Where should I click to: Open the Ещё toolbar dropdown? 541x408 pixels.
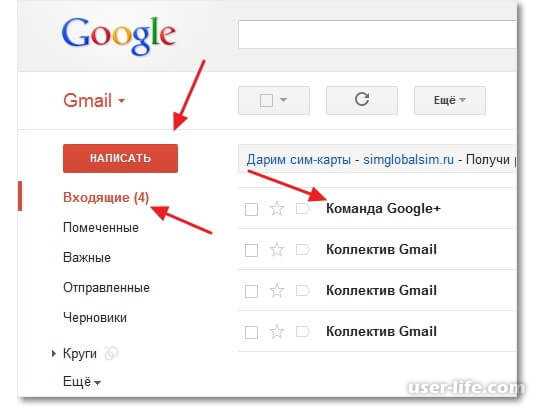[450, 100]
